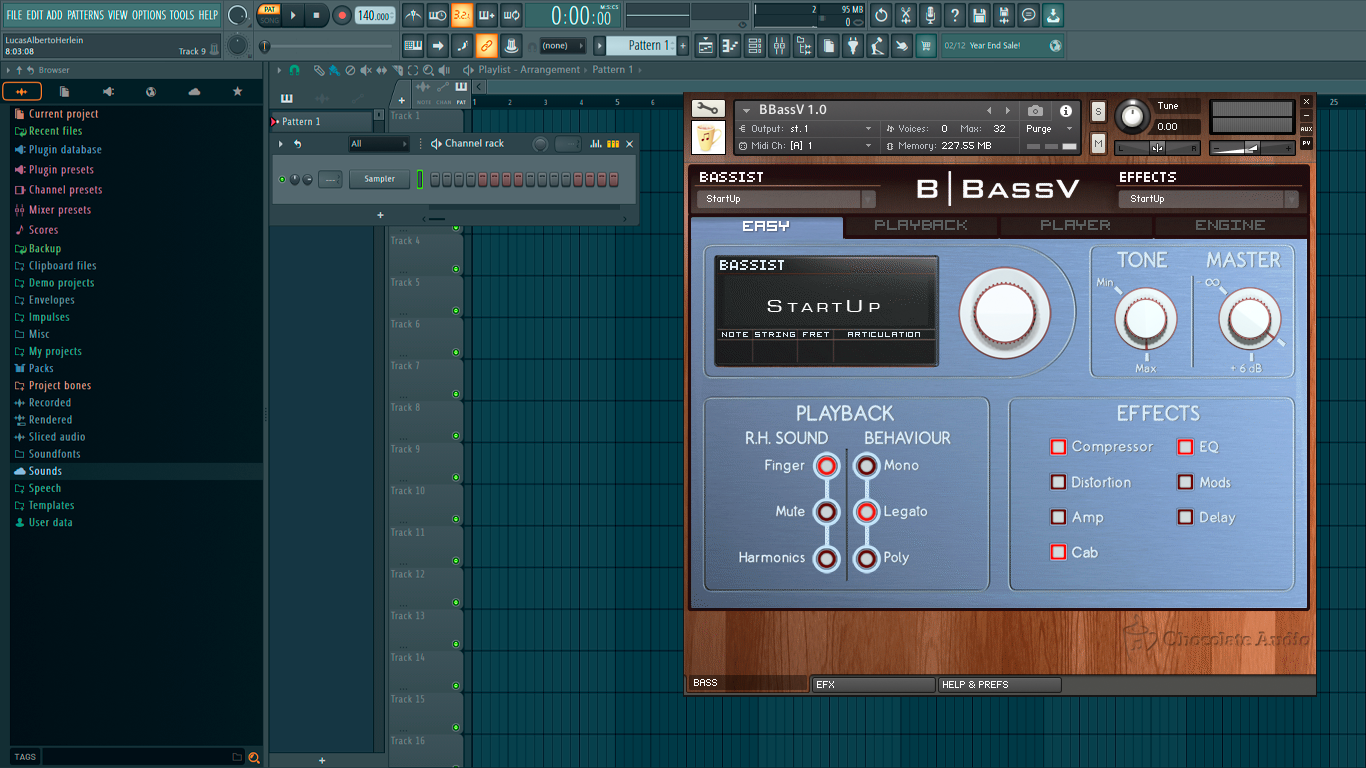Open the plugin picker plug icon
This screenshot has width=1366, height=768.
tap(853, 45)
